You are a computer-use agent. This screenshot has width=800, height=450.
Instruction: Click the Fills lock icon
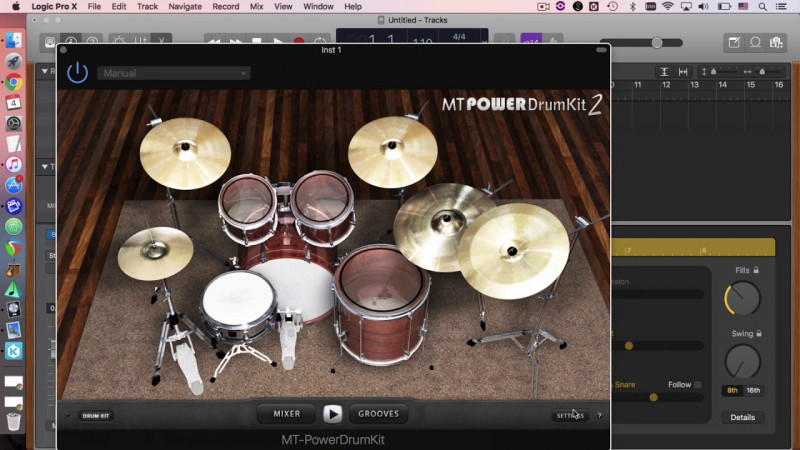[x=756, y=270]
